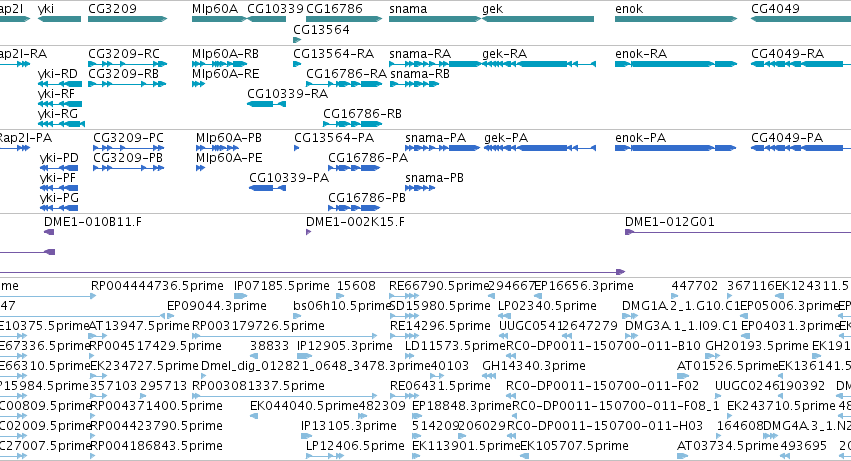Screen dimensions: 851x461
Task: Click EST EP09044.3prime
Action: tap(217, 306)
